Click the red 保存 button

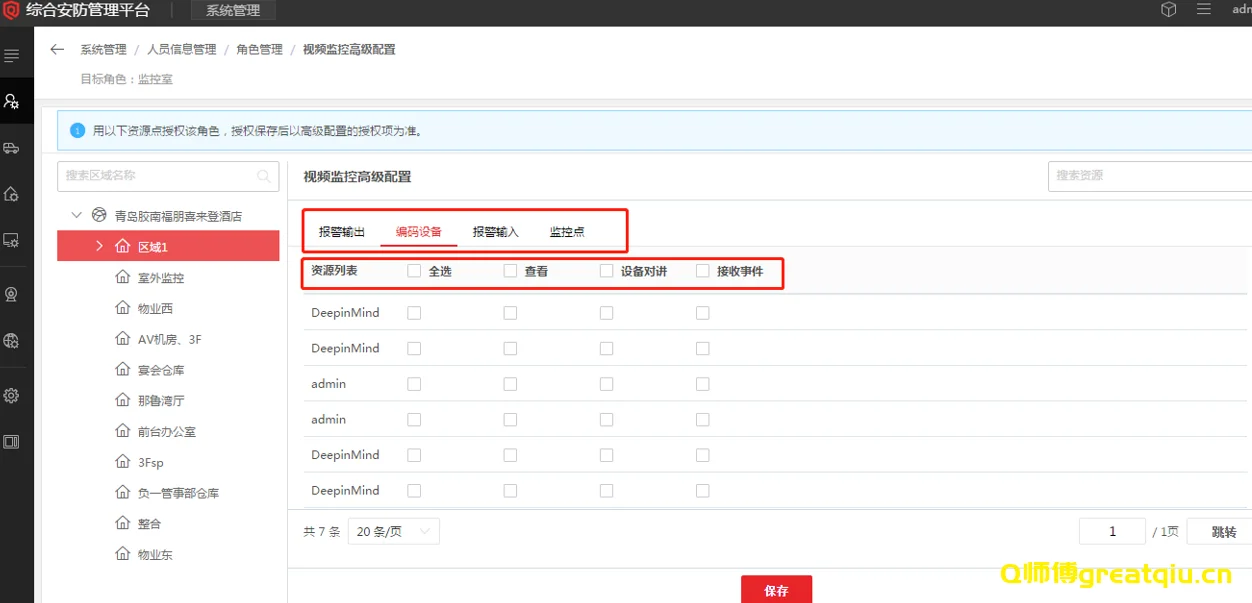click(x=776, y=590)
